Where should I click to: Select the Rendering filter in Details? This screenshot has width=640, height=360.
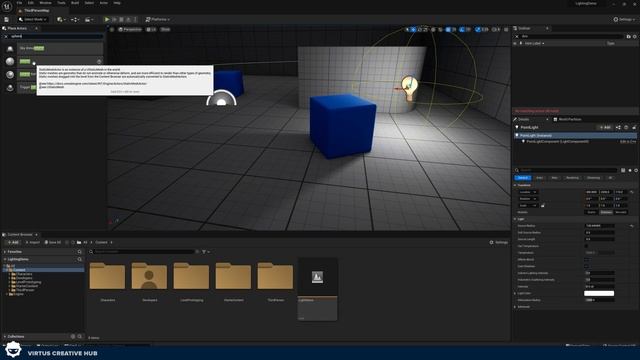point(572,178)
